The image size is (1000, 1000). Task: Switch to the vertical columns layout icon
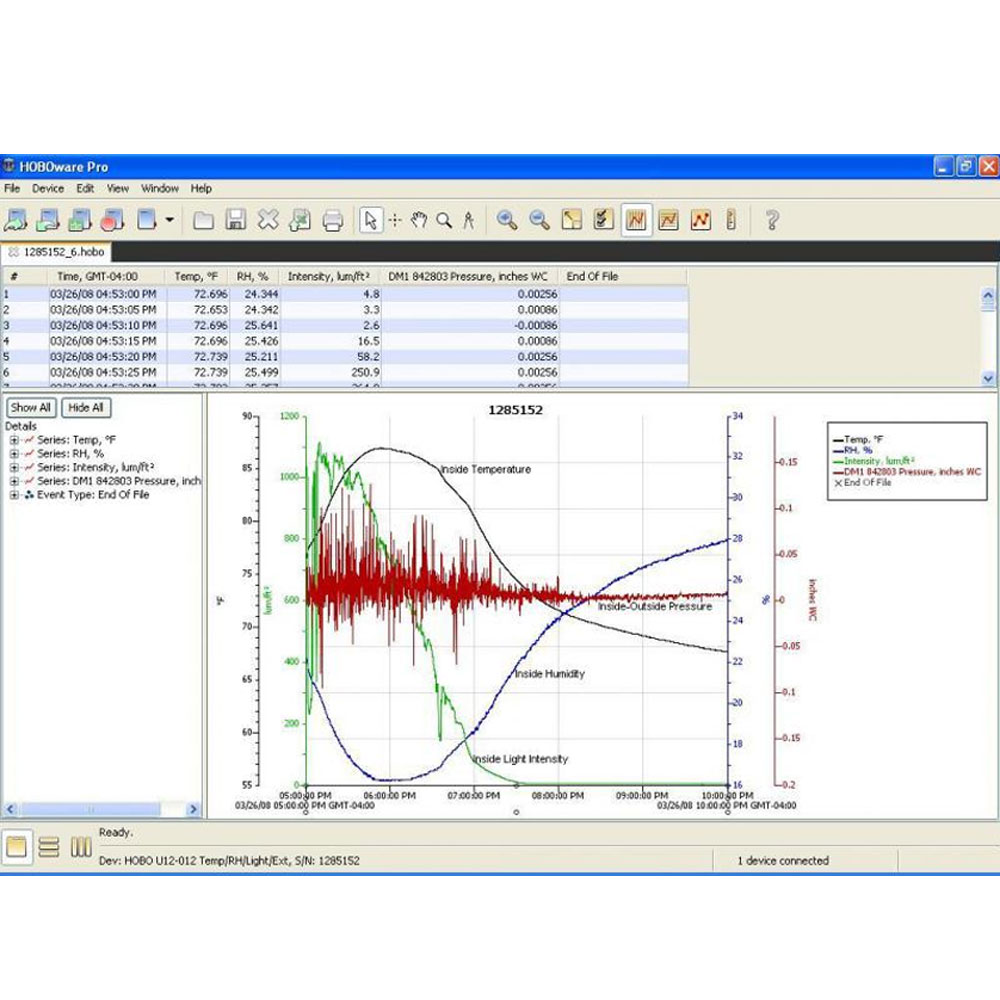[80, 848]
